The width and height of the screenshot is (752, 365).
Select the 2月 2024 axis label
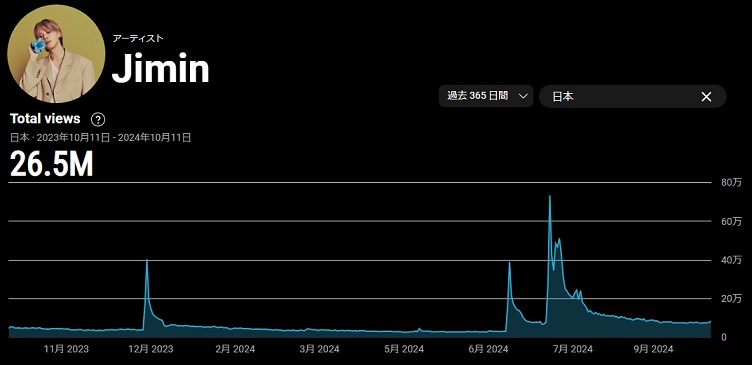(235, 349)
